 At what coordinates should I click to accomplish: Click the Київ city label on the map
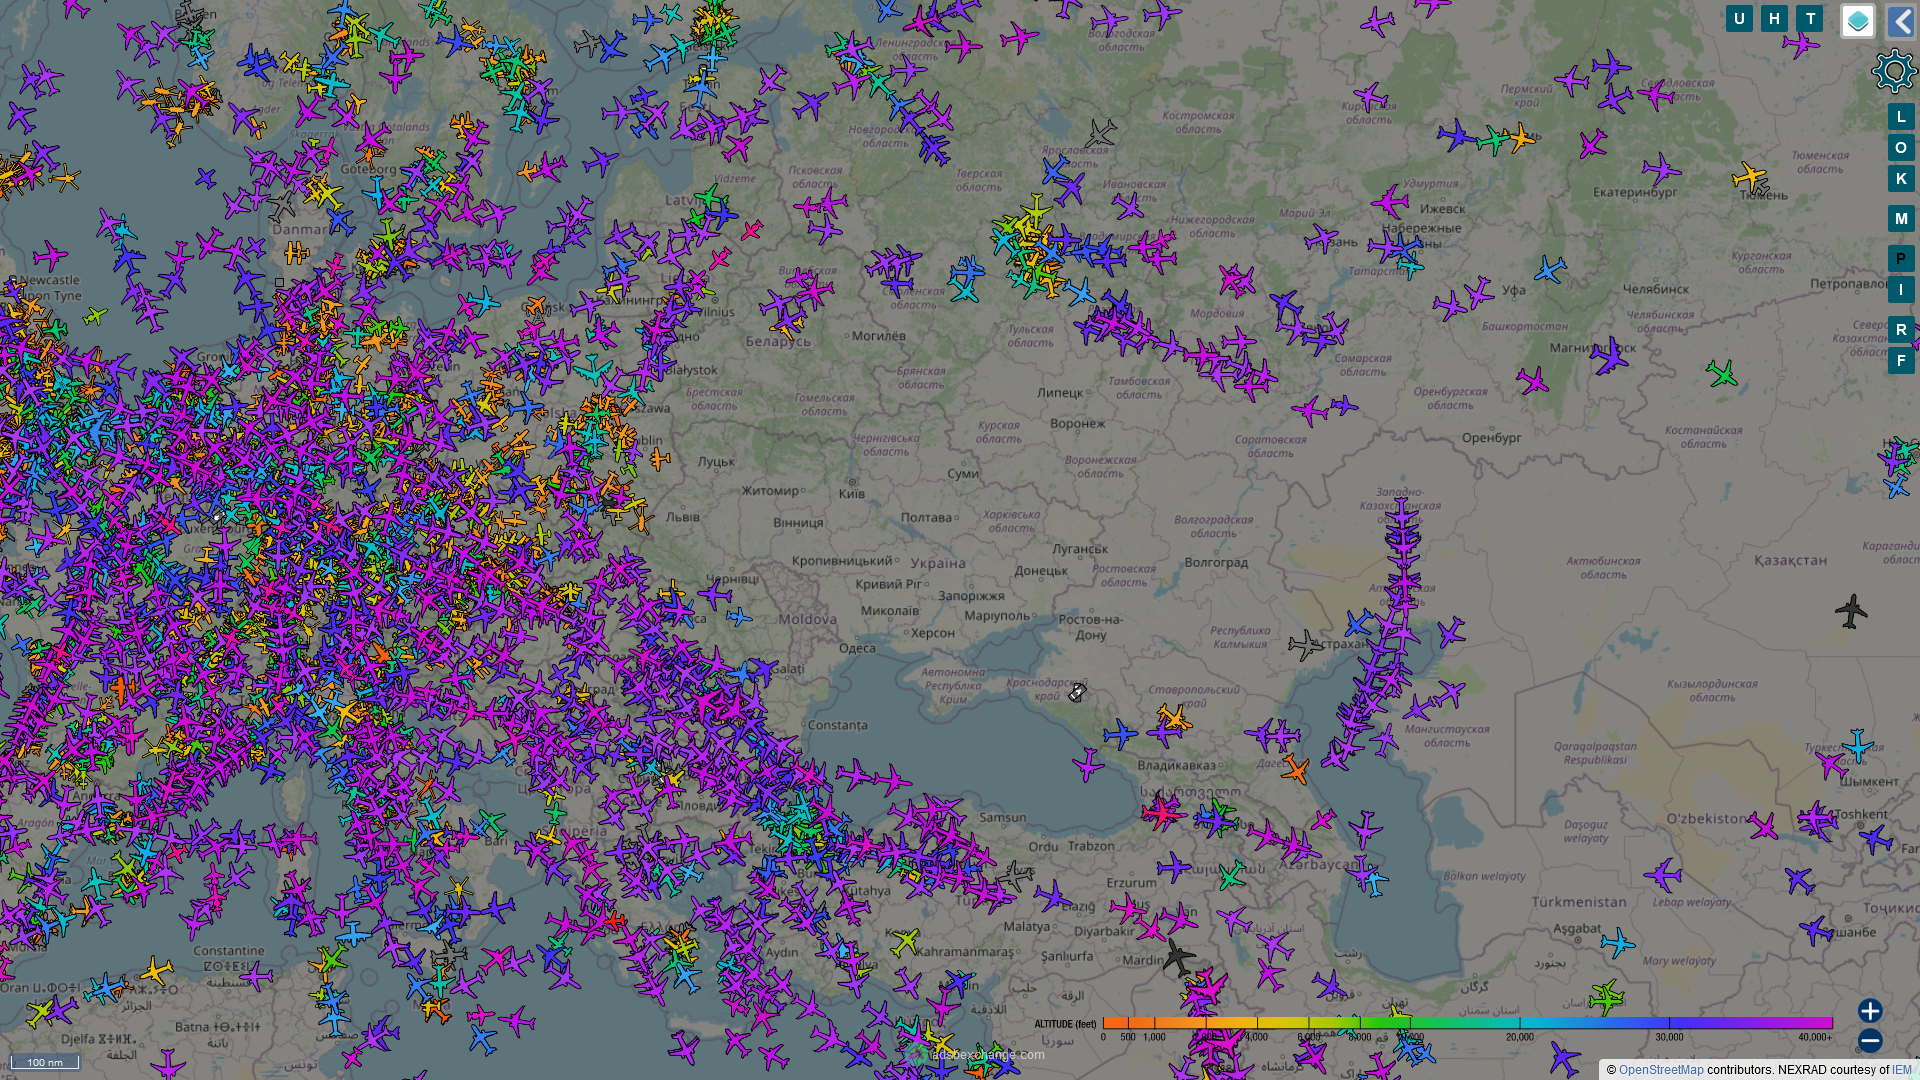click(x=852, y=494)
